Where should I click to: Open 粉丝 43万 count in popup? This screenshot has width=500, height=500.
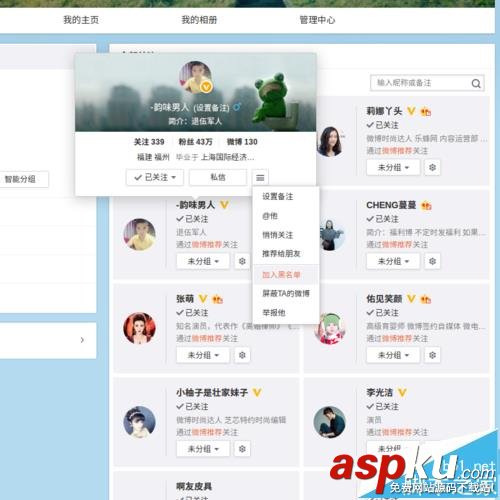195,142
